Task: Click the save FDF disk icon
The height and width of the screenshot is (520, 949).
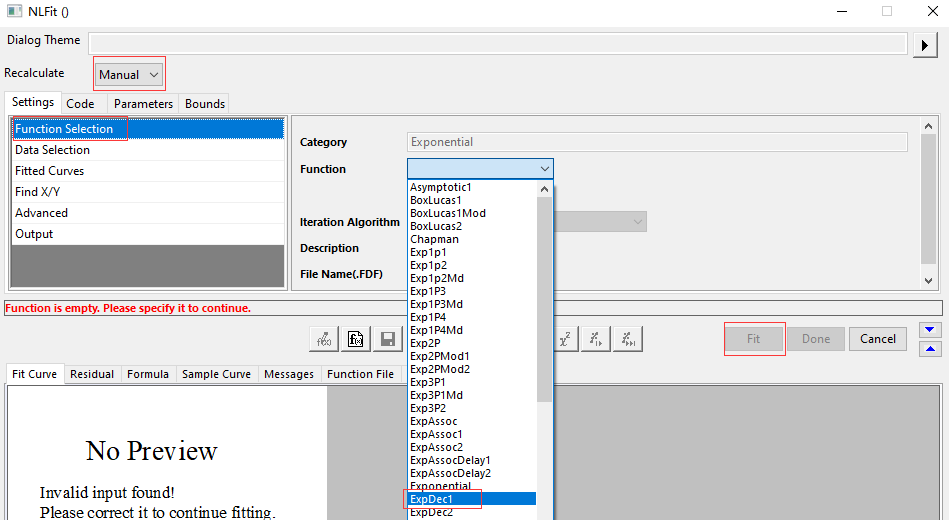Action: tap(387, 339)
